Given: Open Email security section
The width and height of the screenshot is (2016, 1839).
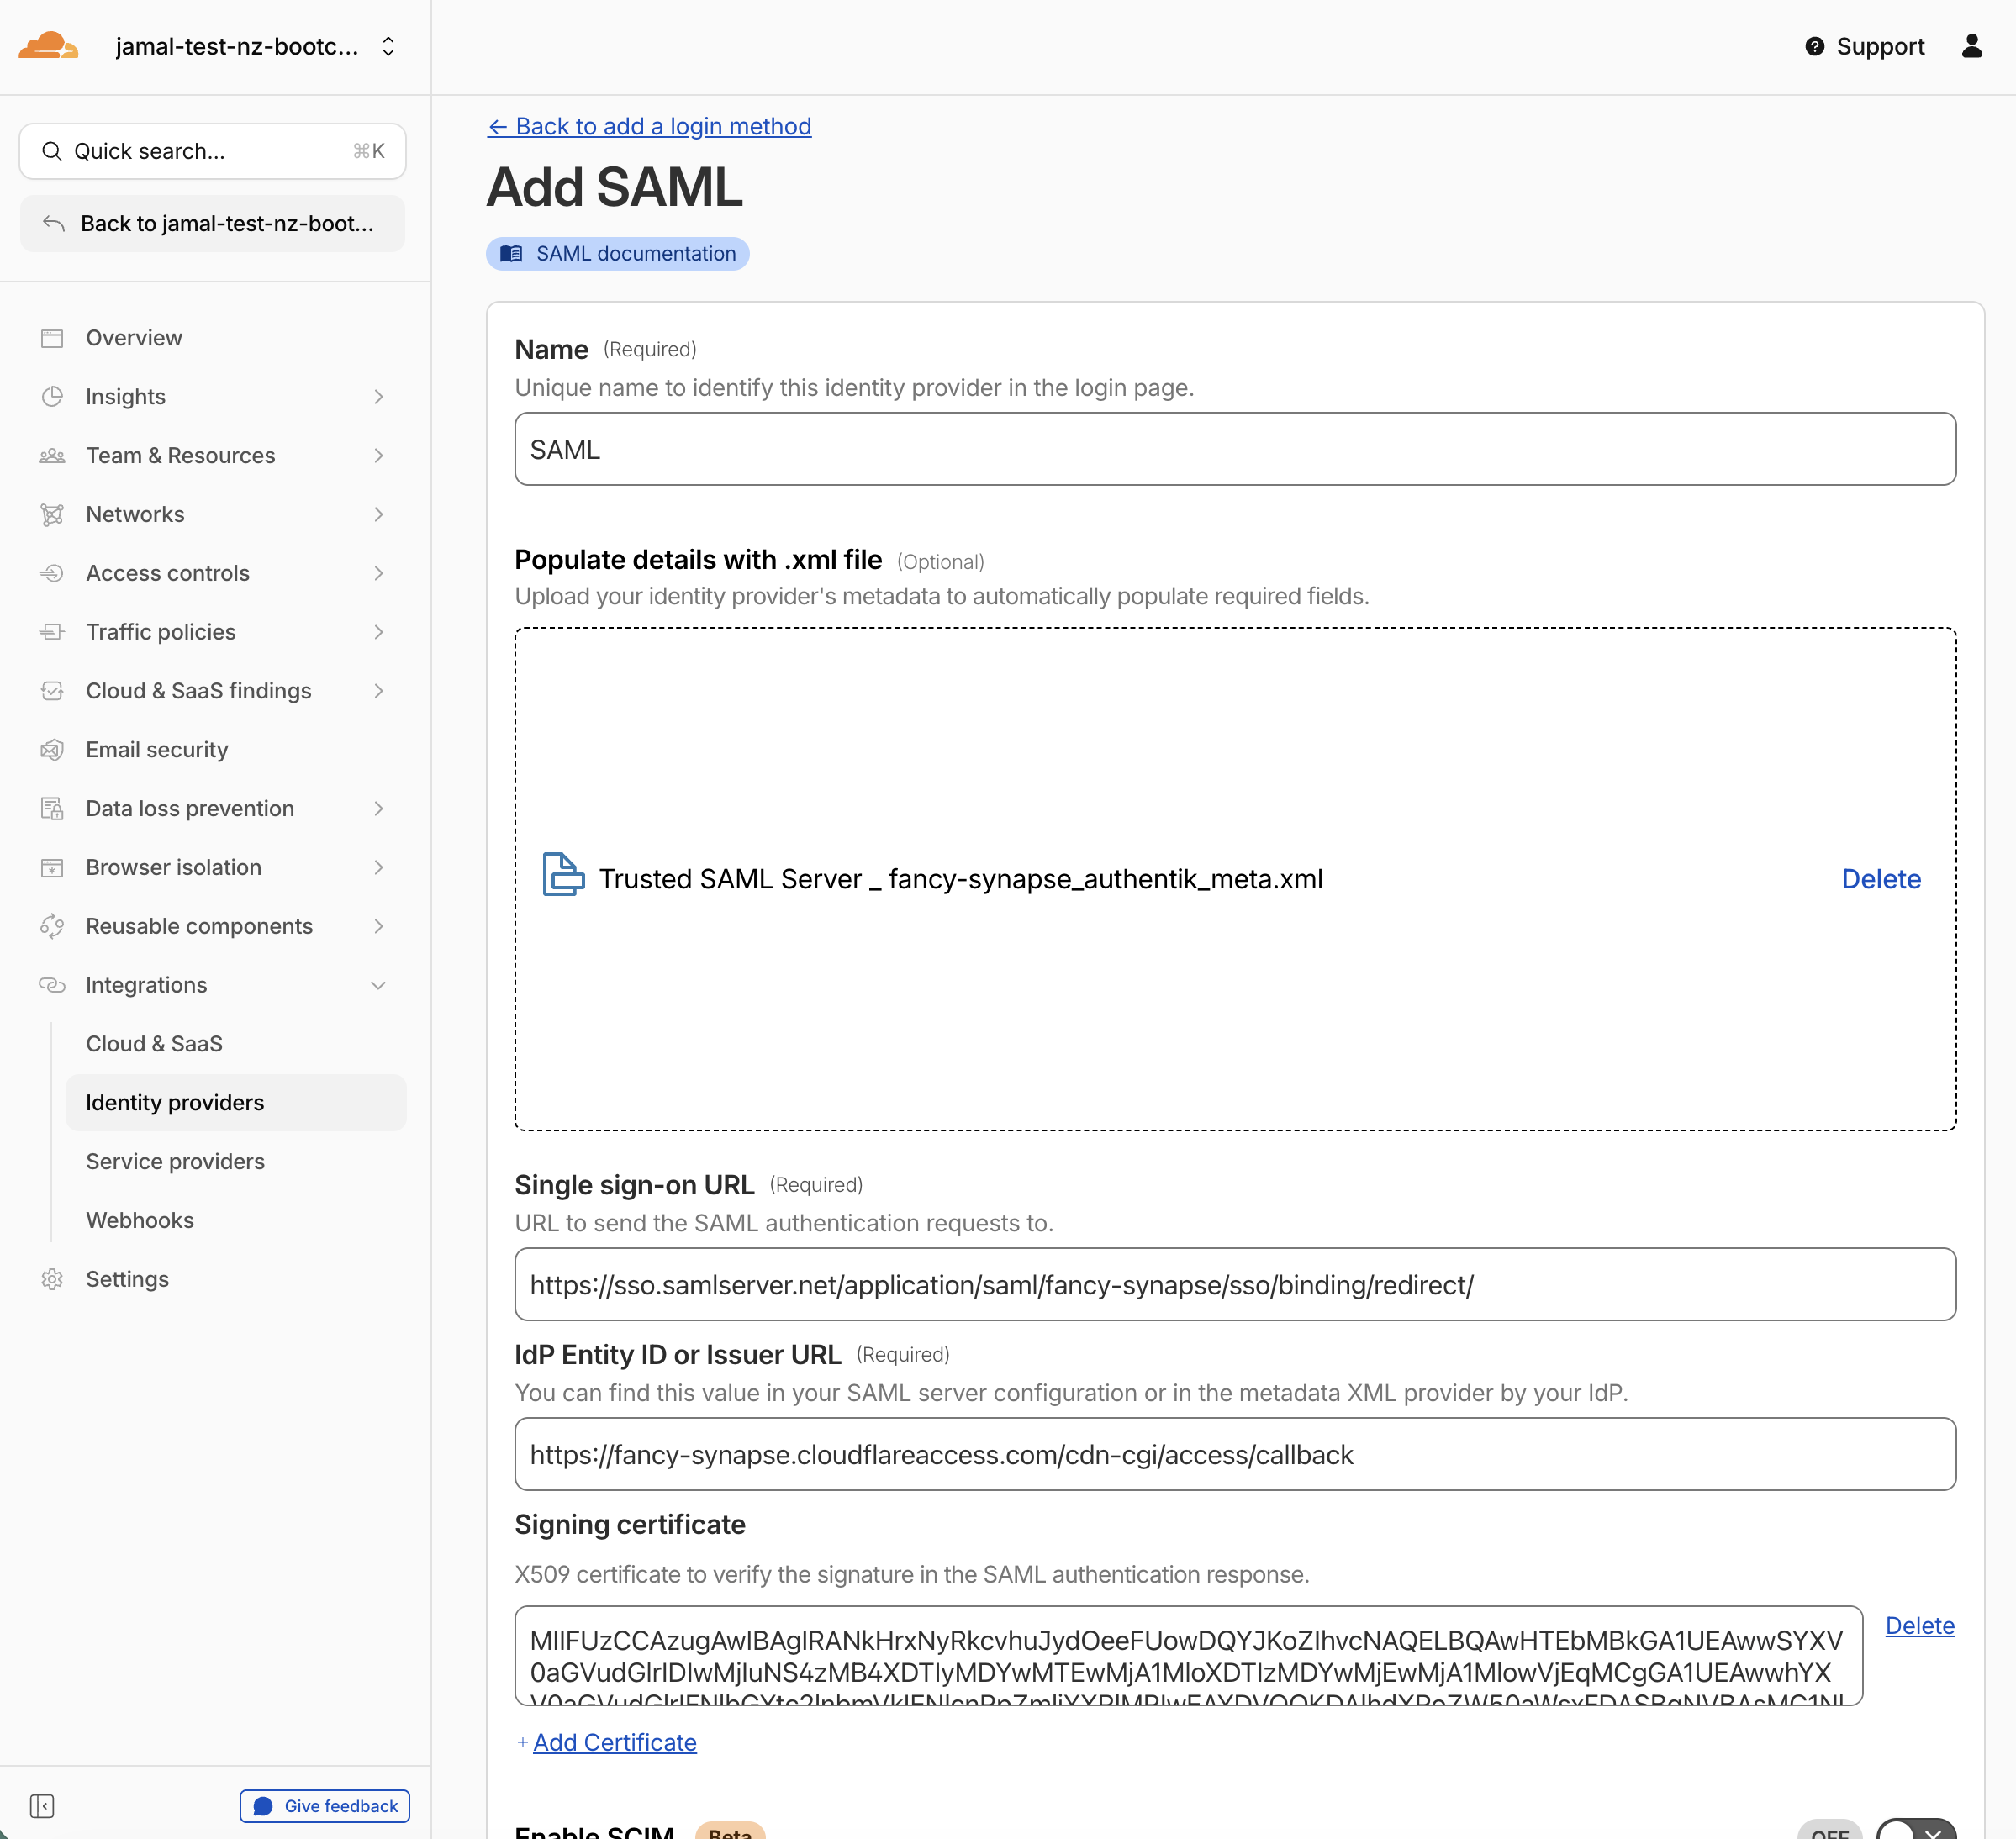Looking at the screenshot, I should click(157, 750).
